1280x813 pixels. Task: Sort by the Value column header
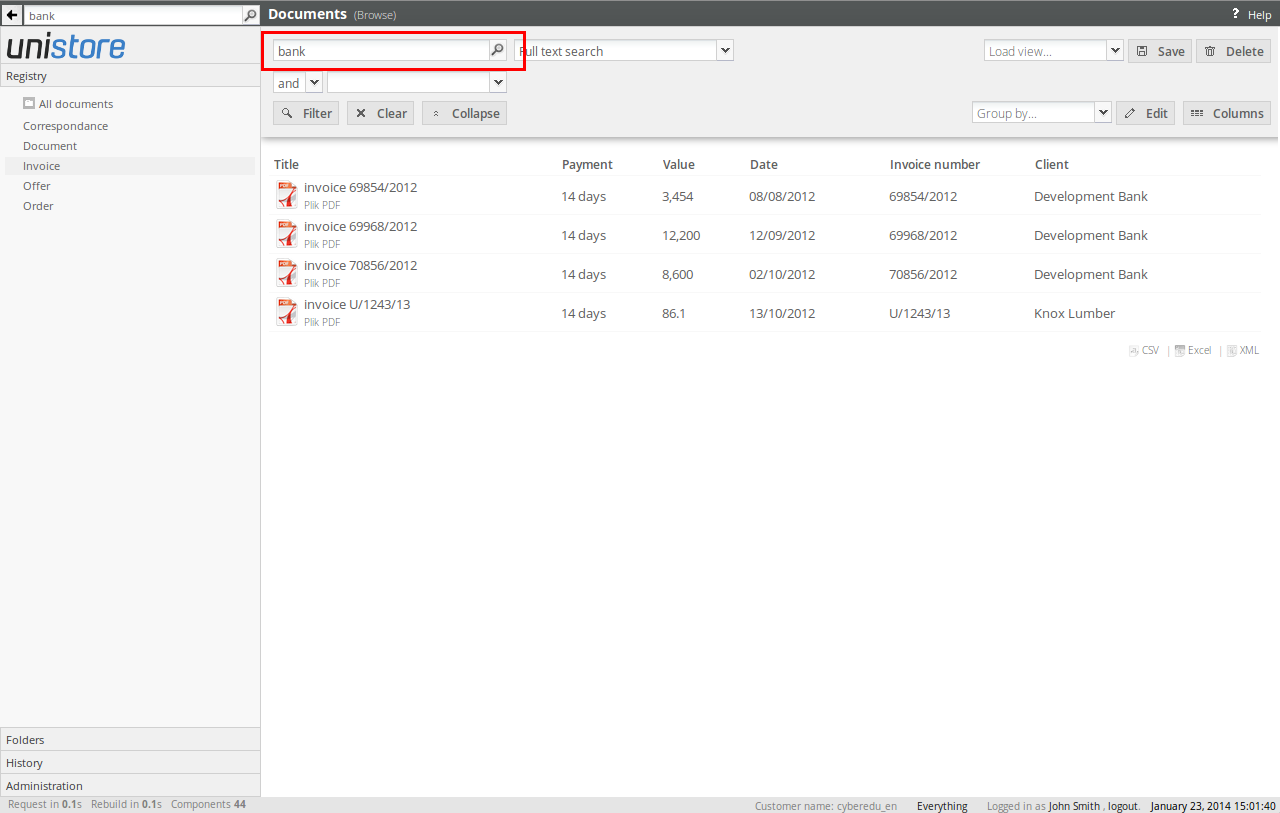coord(678,164)
